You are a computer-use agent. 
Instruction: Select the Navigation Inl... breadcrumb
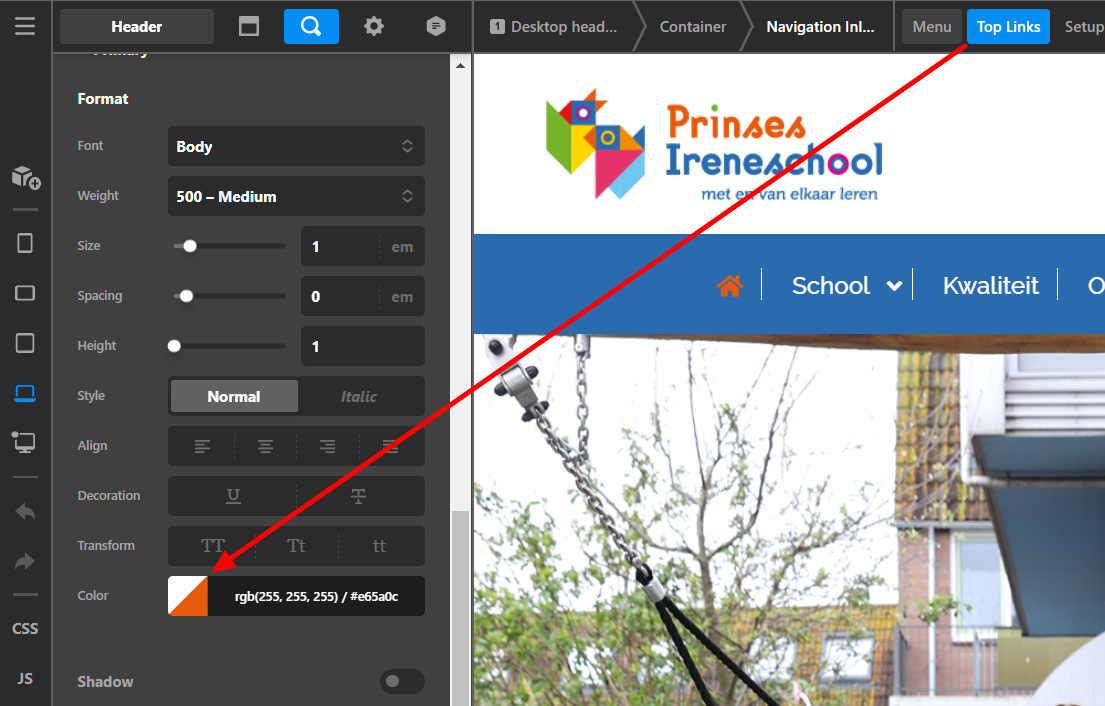click(820, 27)
